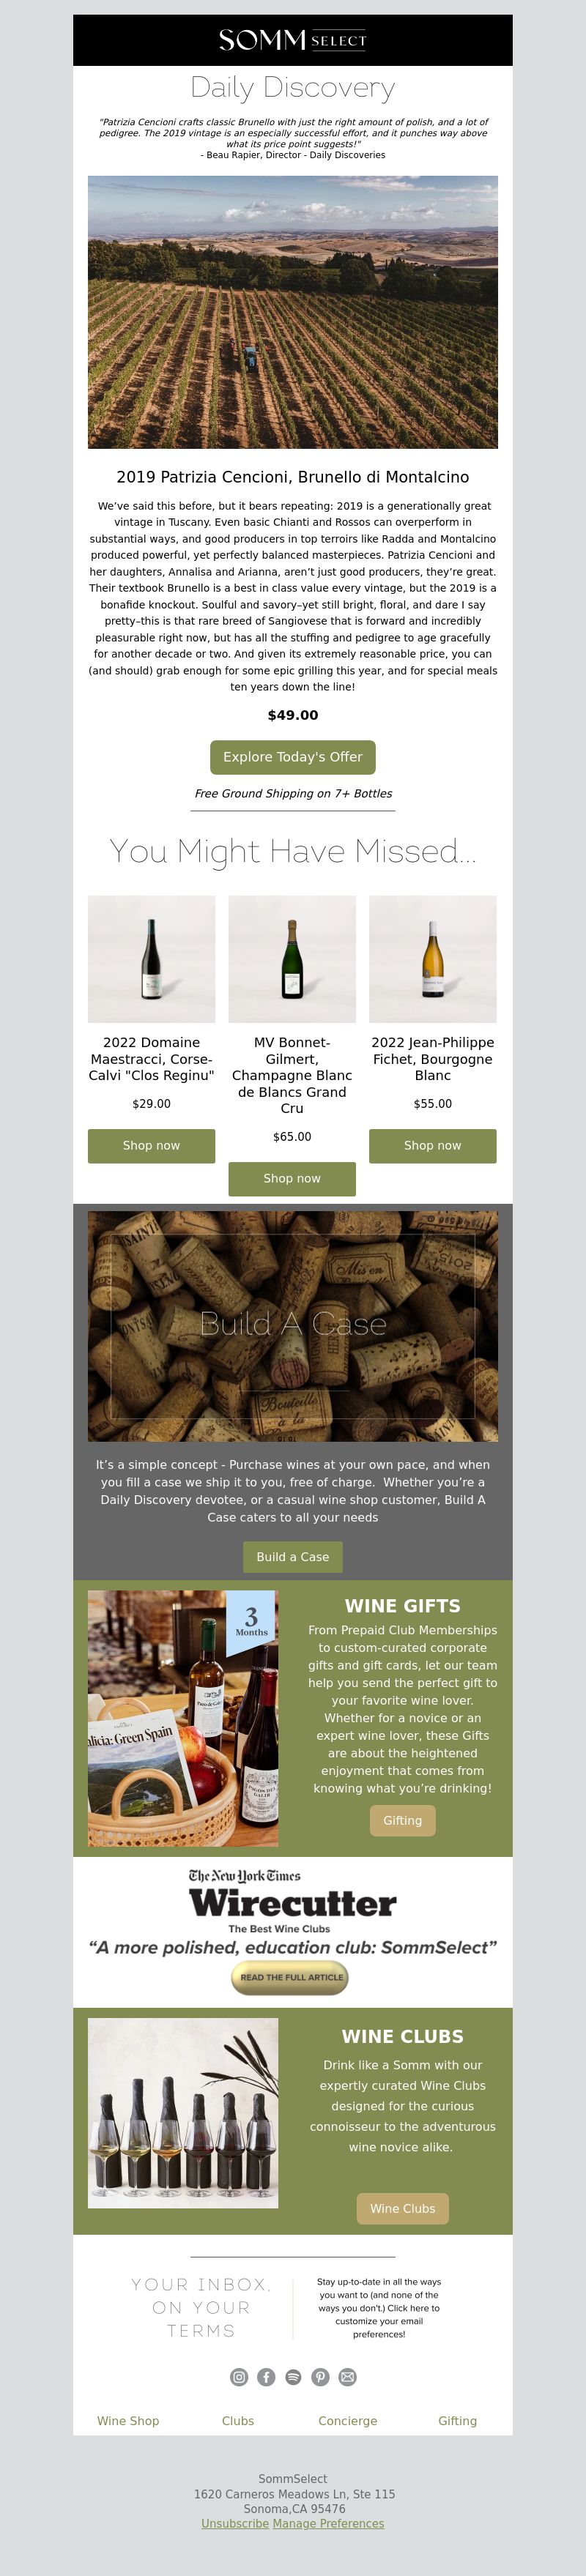This screenshot has width=586, height=2576.
Task: Open the Wine Shop footer menu link
Action: click(x=128, y=2421)
